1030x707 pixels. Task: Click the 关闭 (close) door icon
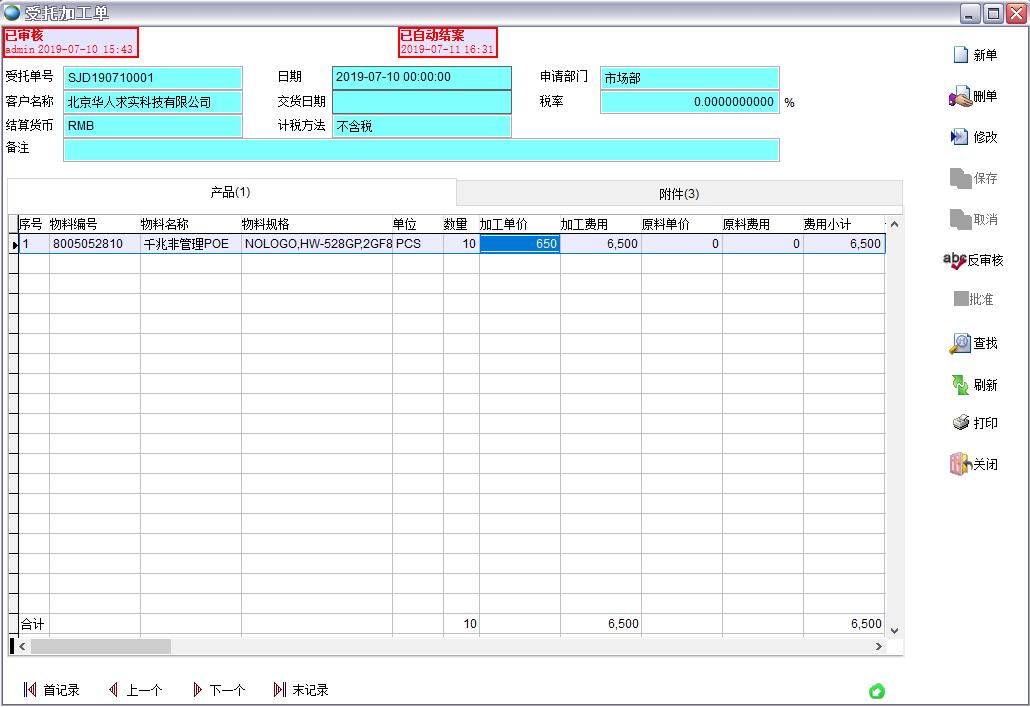tap(960, 464)
